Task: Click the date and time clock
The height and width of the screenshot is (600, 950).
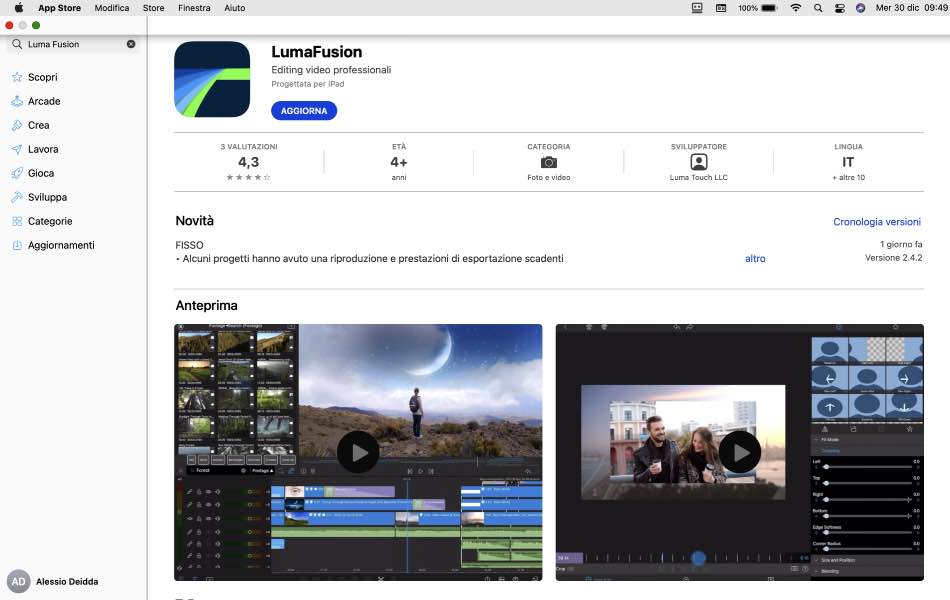Action: click(912, 8)
